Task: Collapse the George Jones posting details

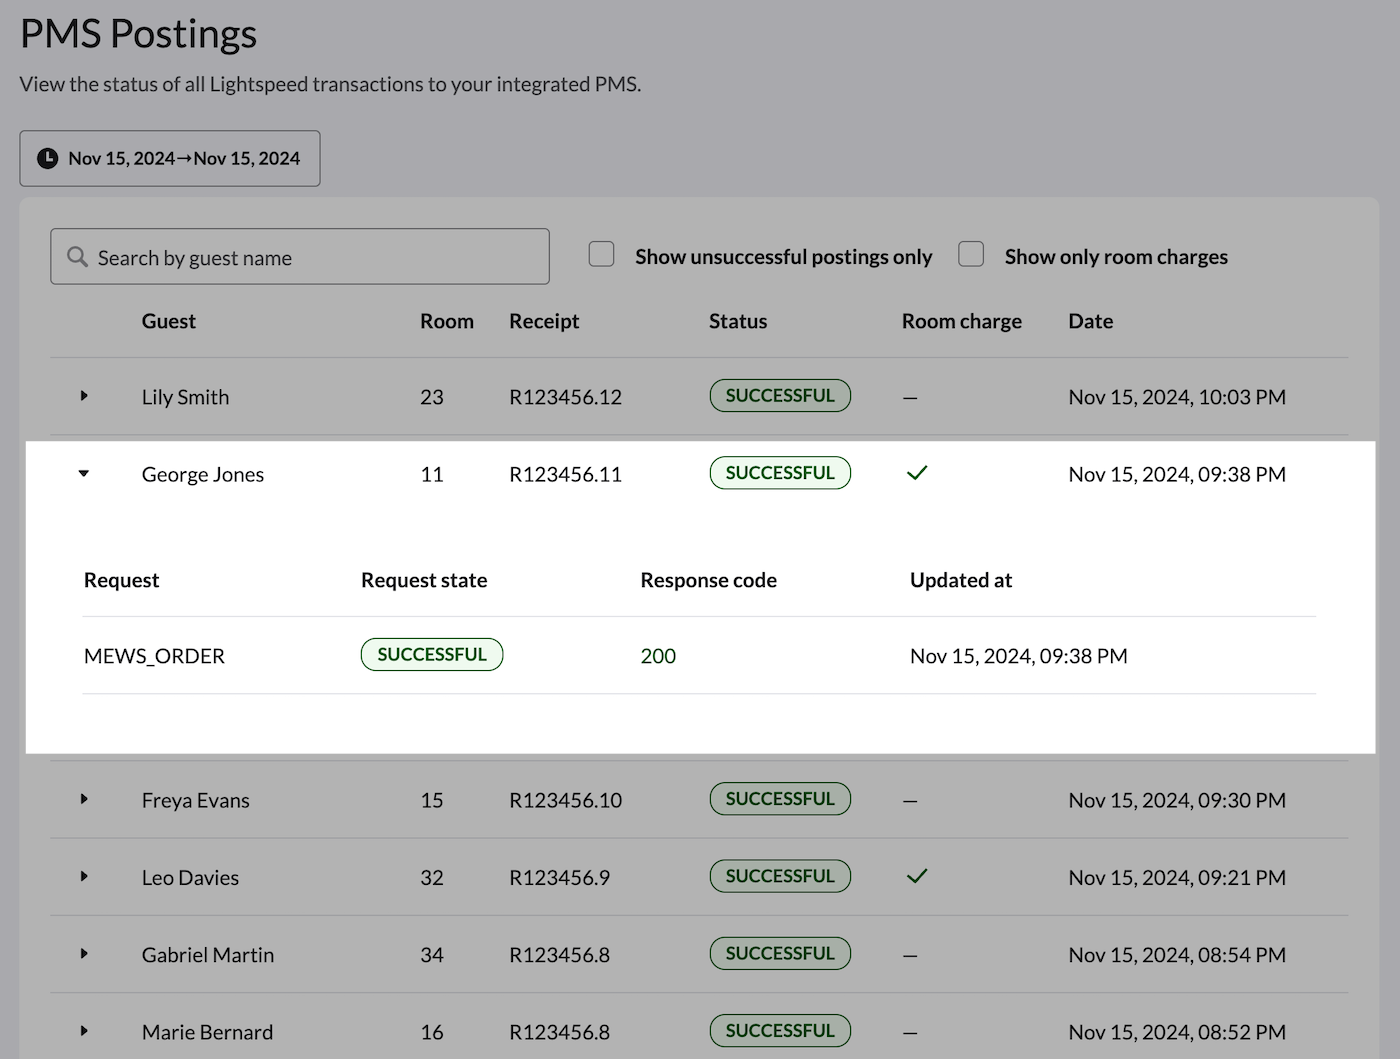Action: click(x=84, y=474)
